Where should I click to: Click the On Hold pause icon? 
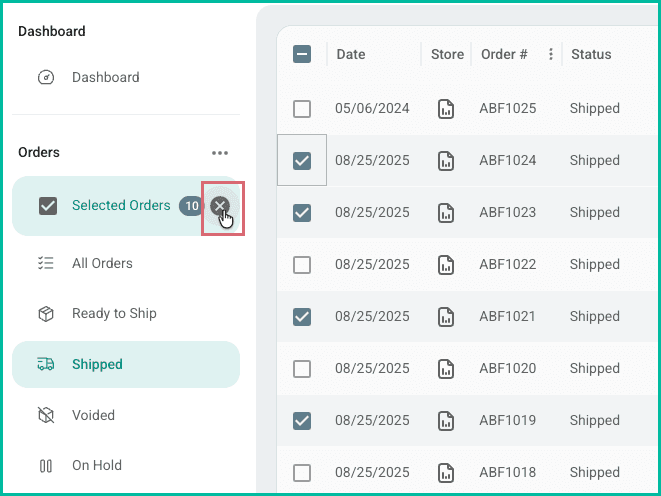[46, 465]
